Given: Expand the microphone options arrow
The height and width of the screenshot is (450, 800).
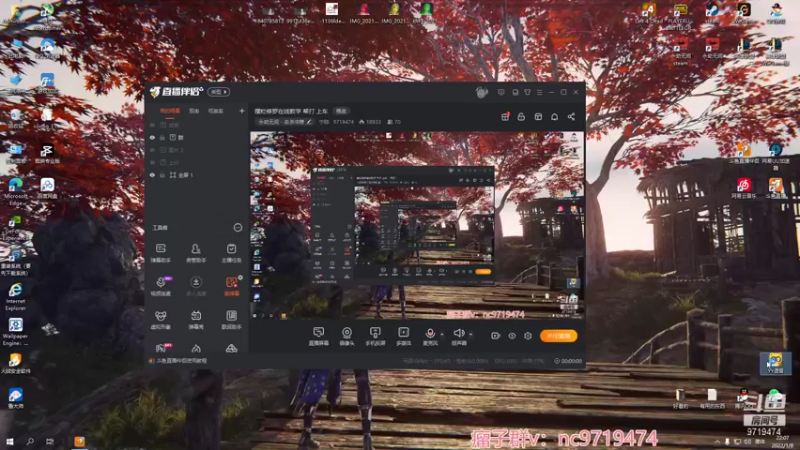Looking at the screenshot, I should 442,335.
